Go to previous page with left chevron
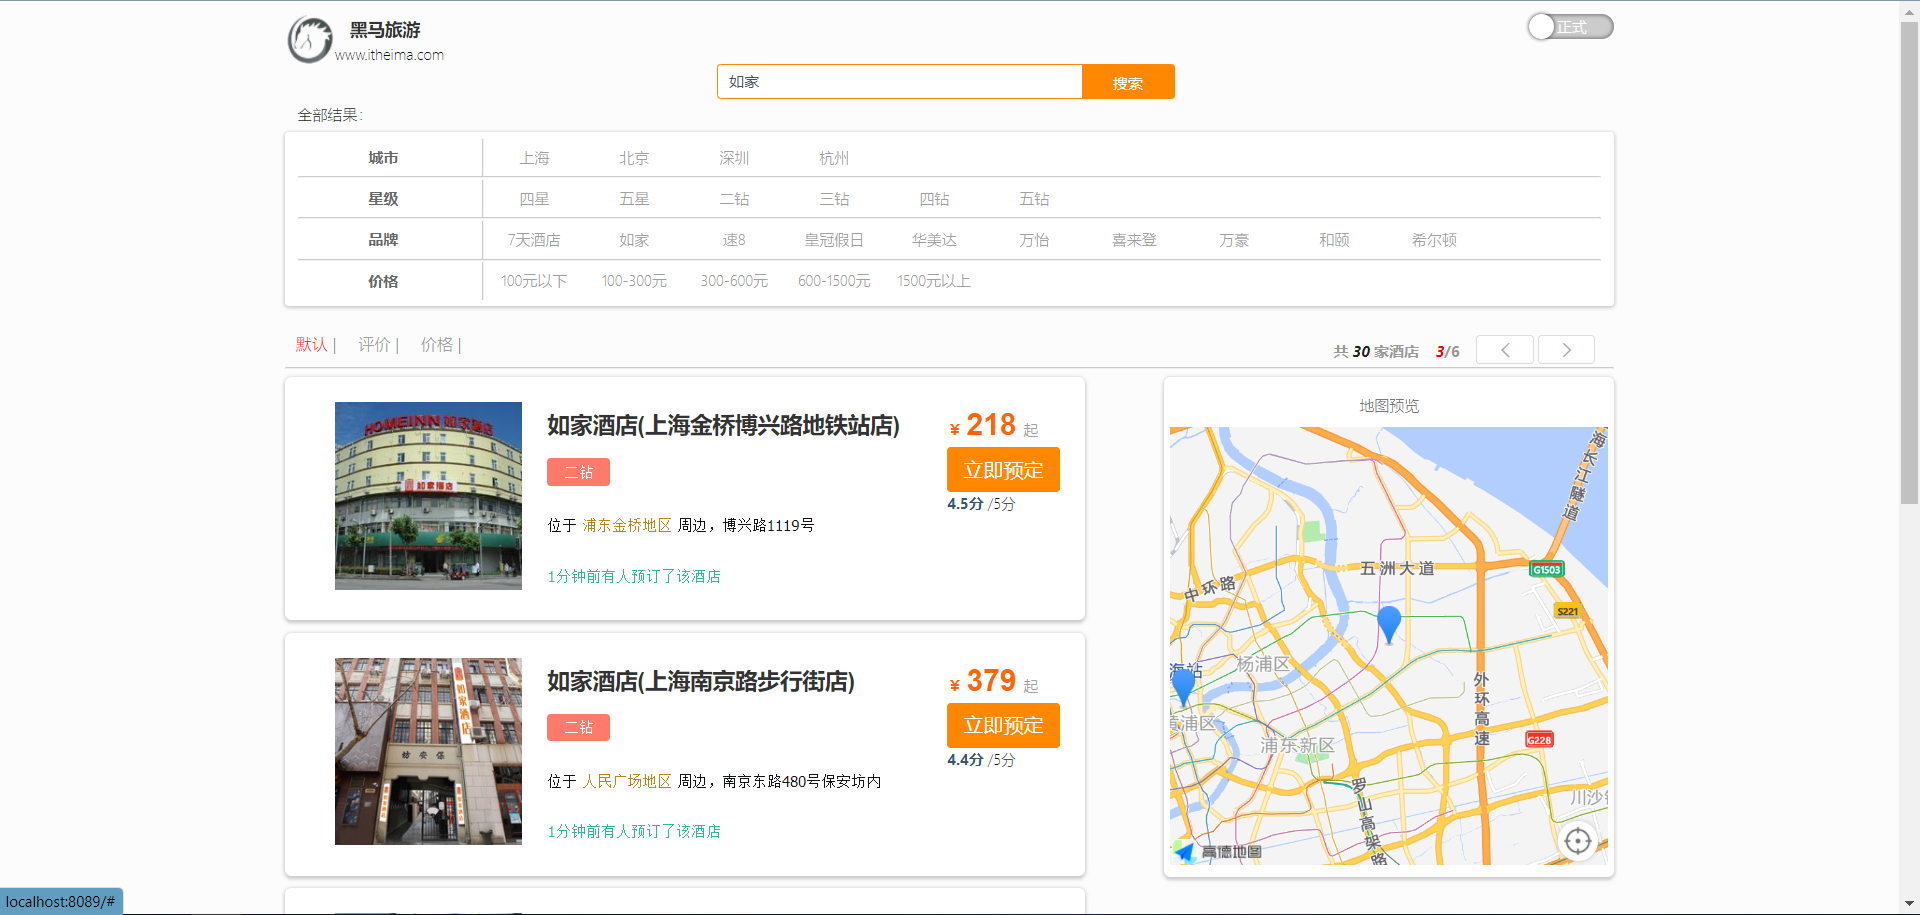 (x=1505, y=350)
